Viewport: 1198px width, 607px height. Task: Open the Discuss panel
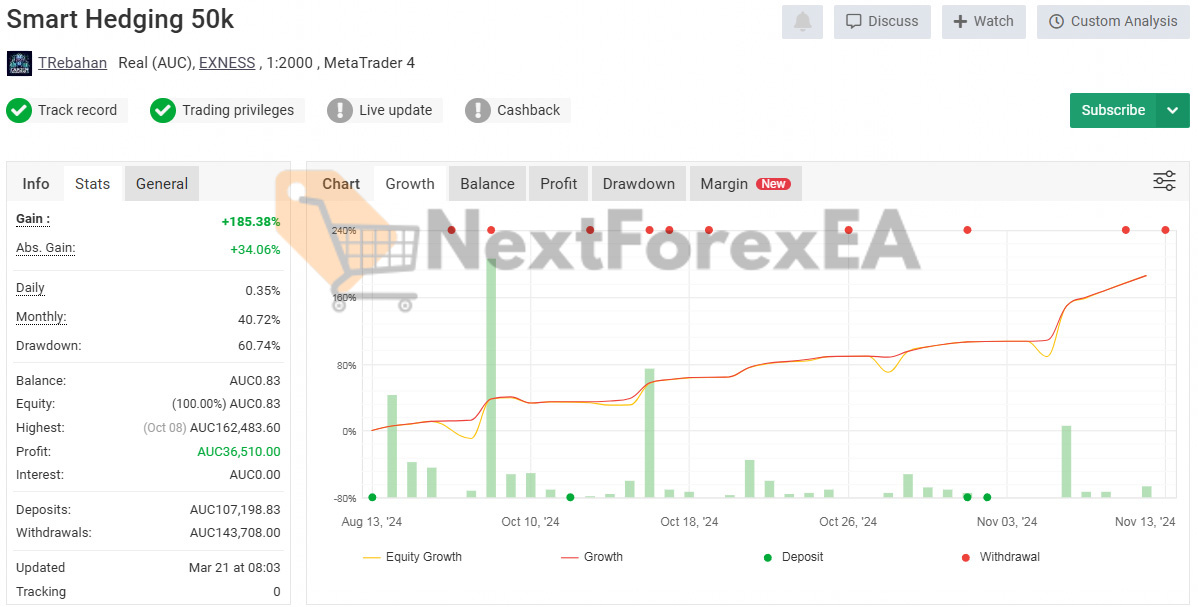click(x=881, y=22)
